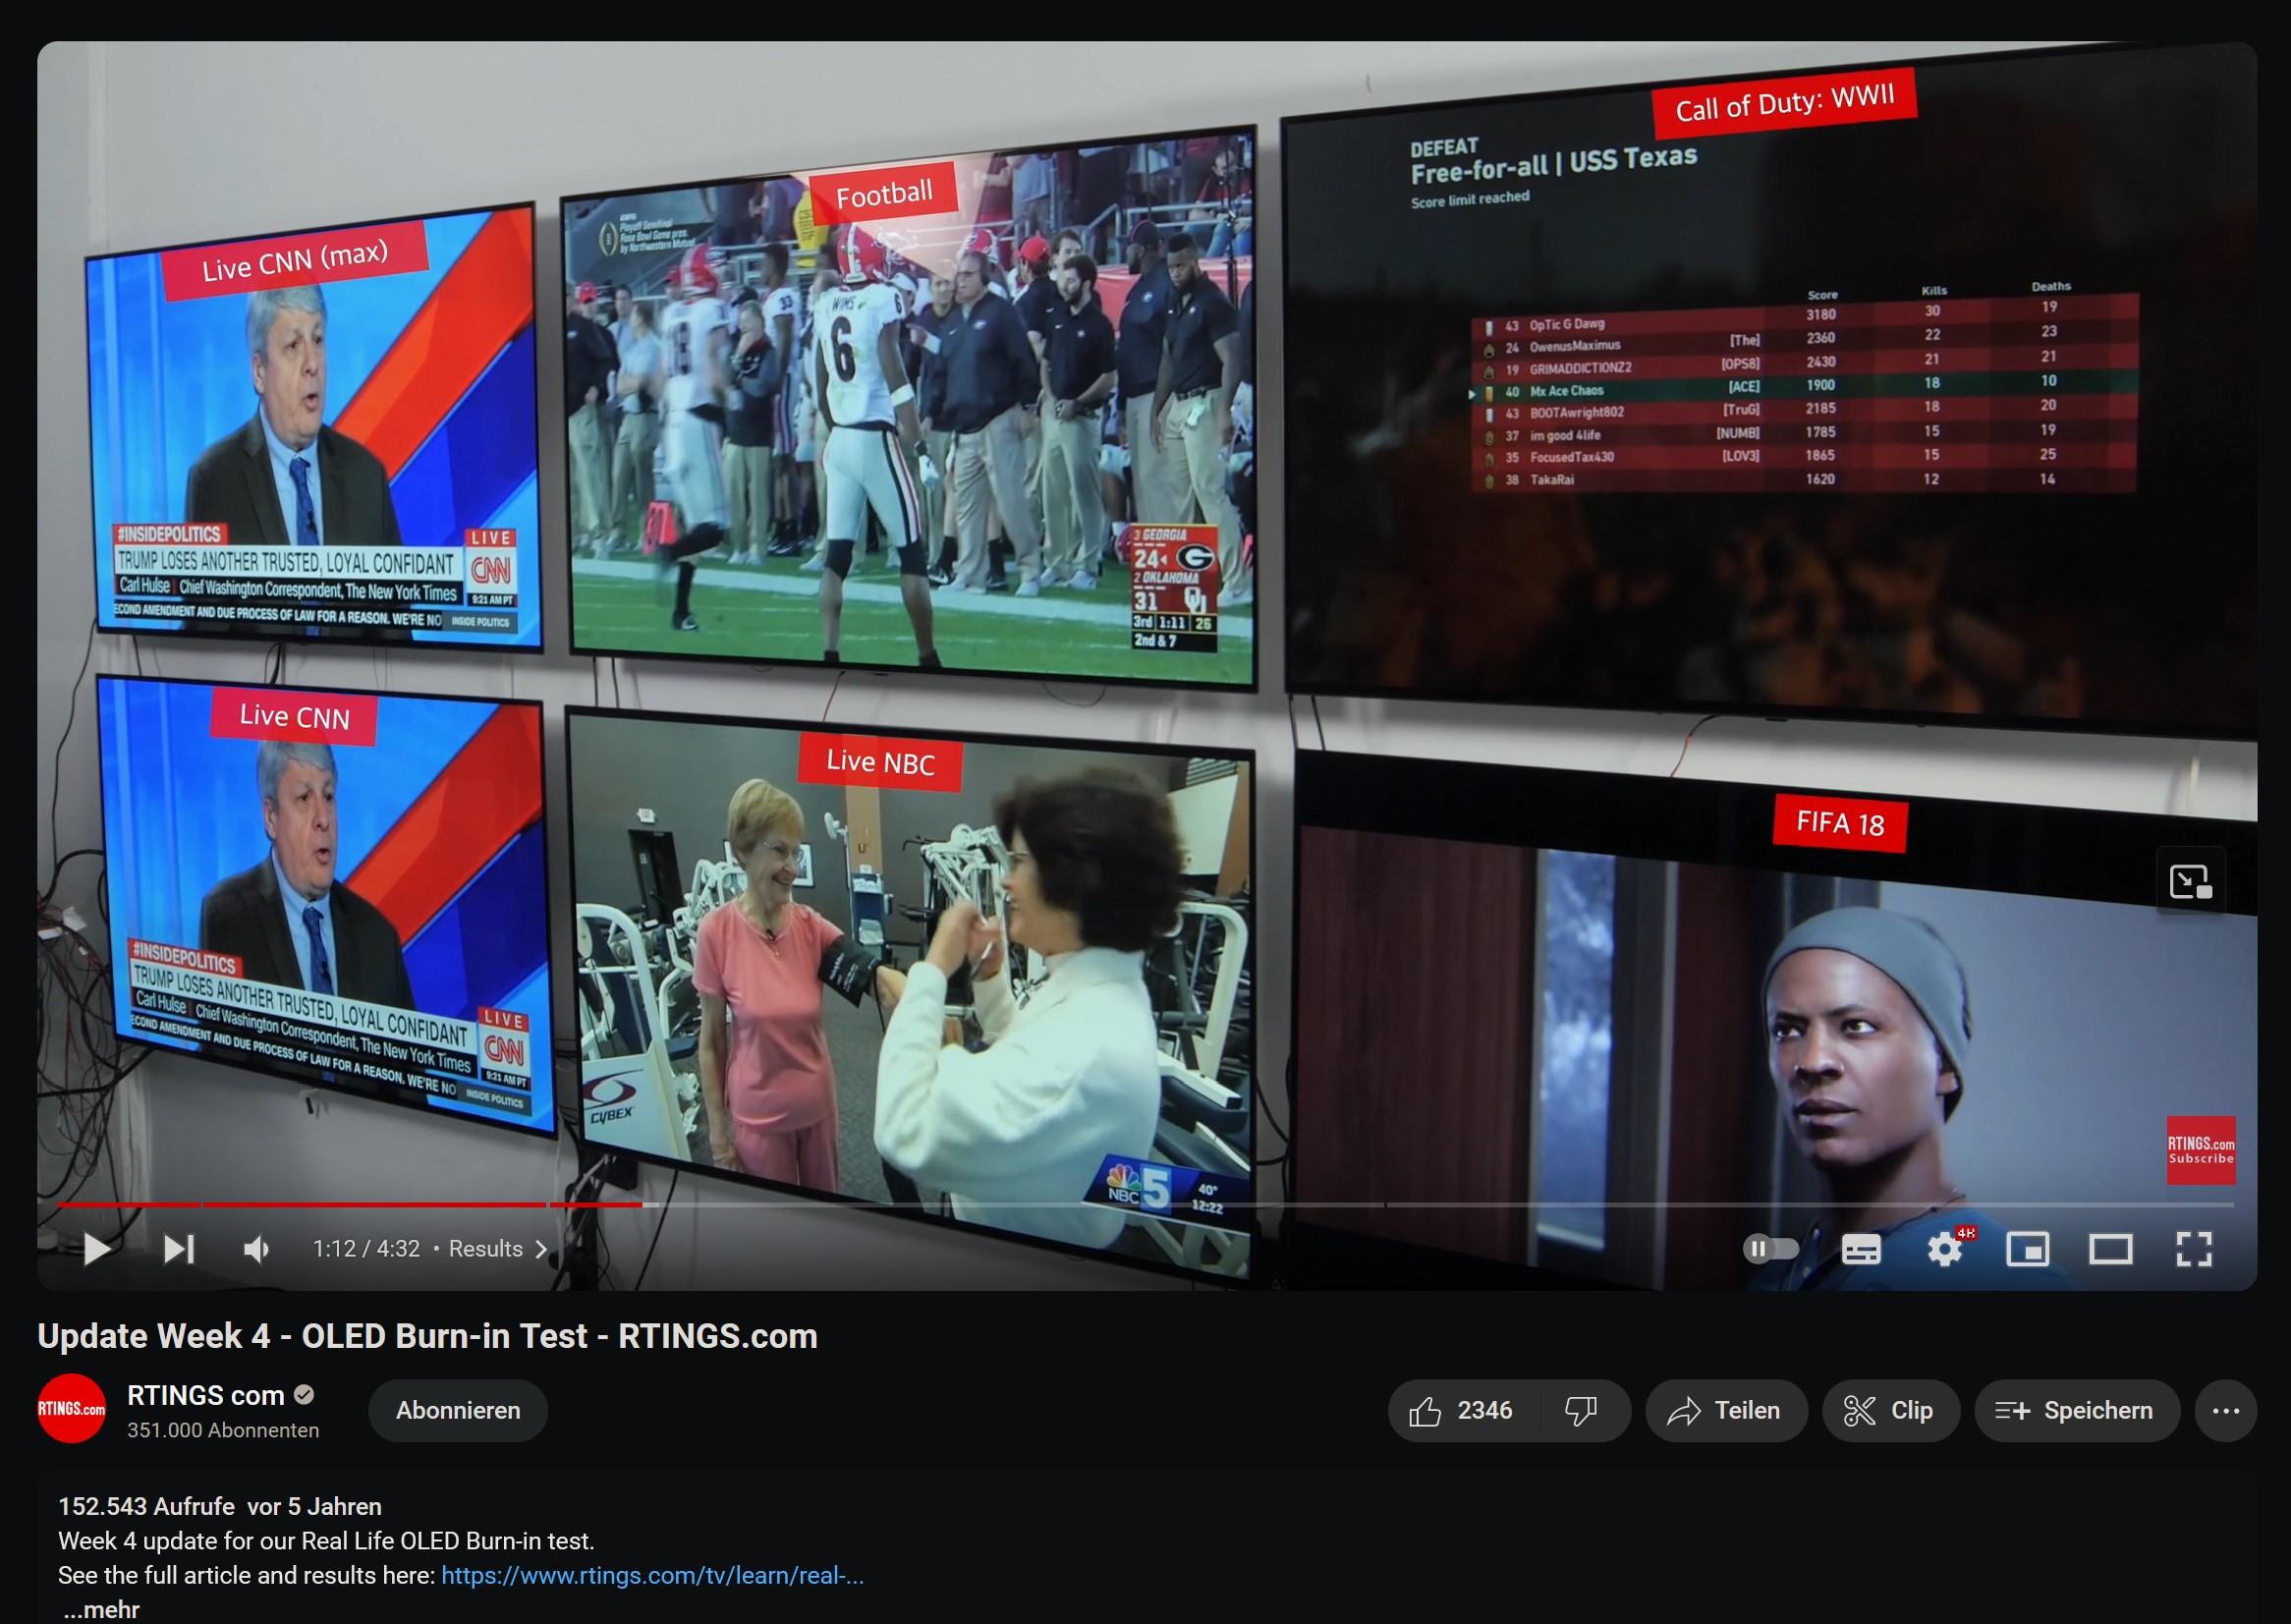This screenshot has width=2291, height=1624.
Task: Open the video settings gear
Action: (1944, 1248)
